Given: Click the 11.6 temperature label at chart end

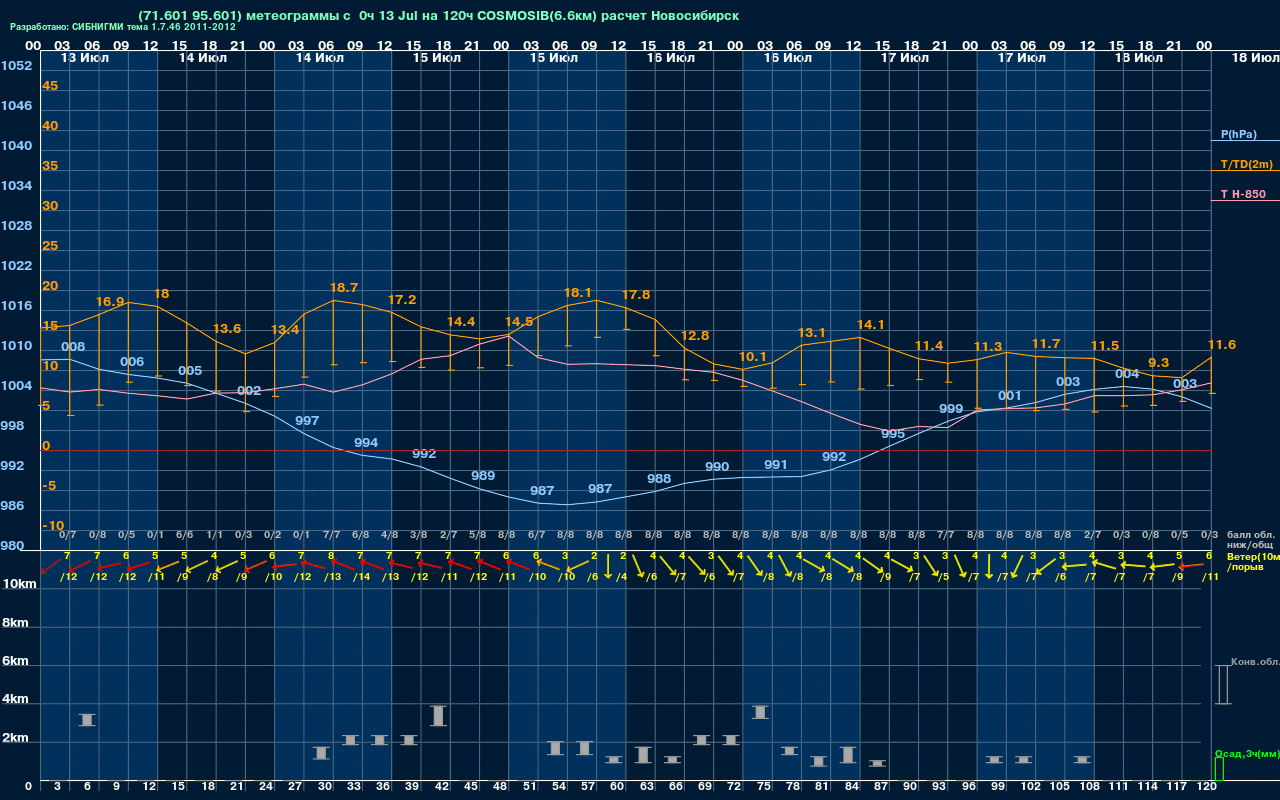Looking at the screenshot, I should (x=1222, y=345).
